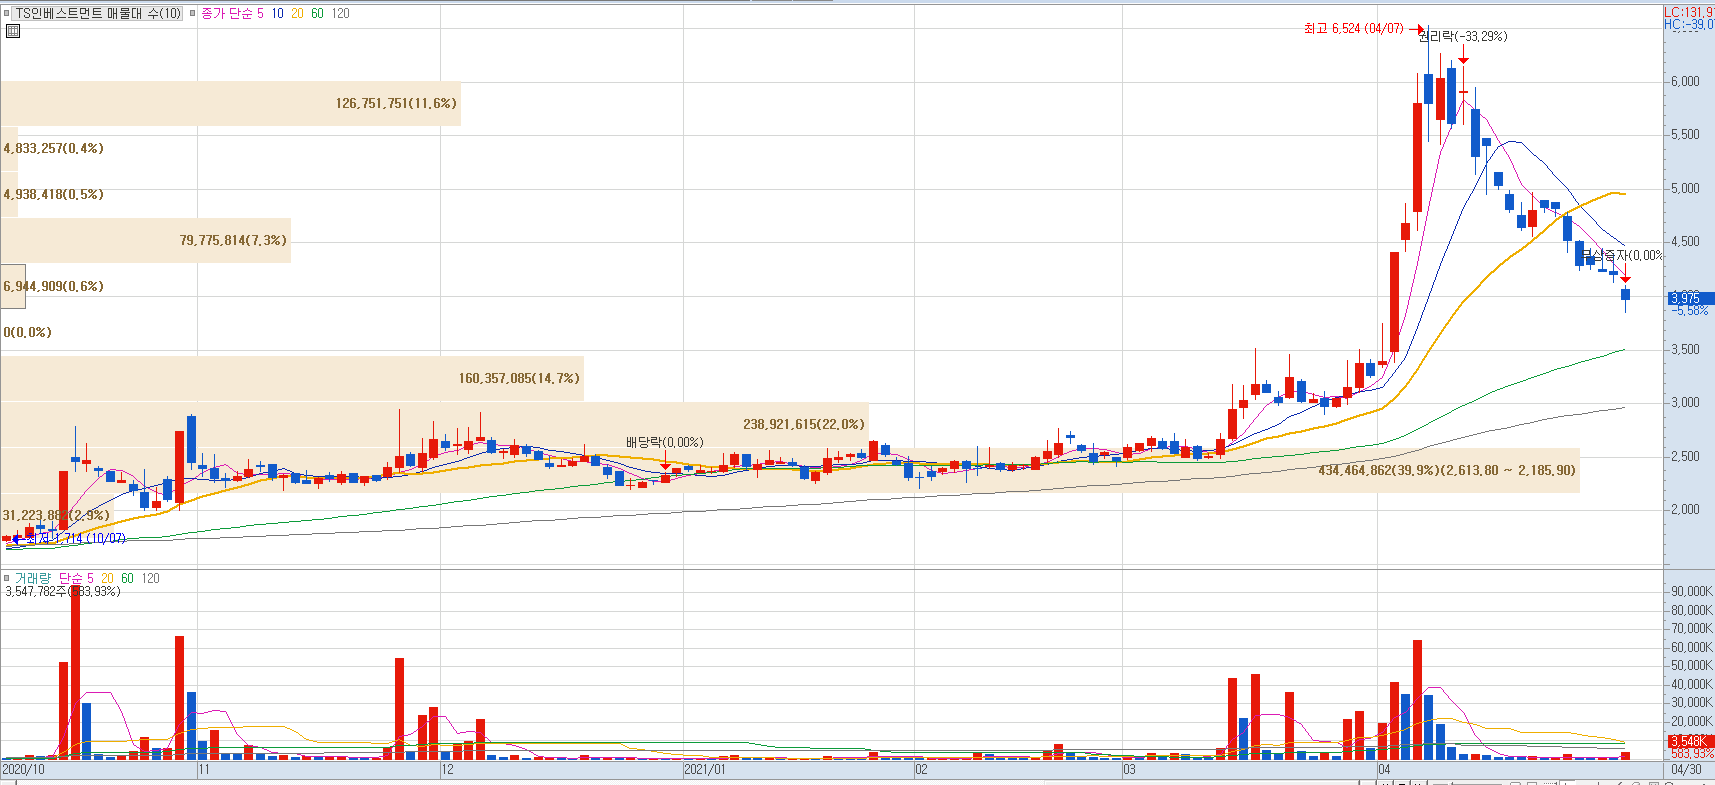This screenshot has height=785, width=1715.
Task: Select the 79,775,814(7.3%) volume profile bar
Action: [x=145, y=240]
